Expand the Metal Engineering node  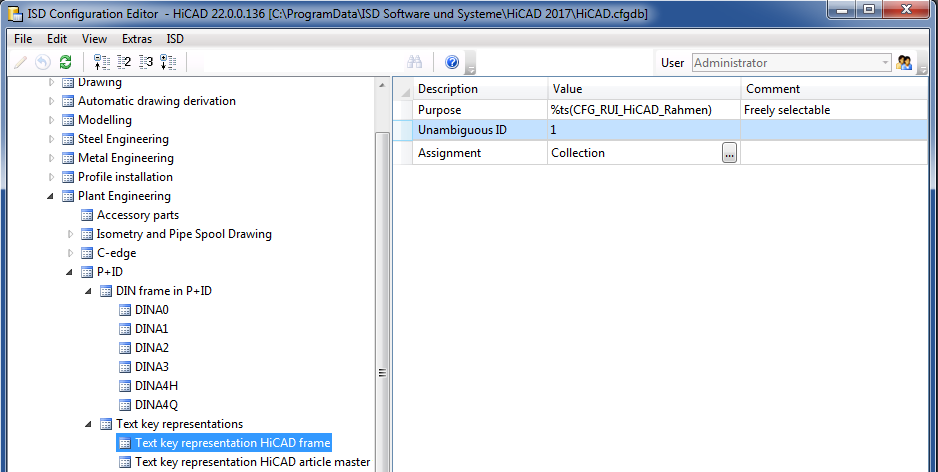pyautogui.click(x=51, y=159)
